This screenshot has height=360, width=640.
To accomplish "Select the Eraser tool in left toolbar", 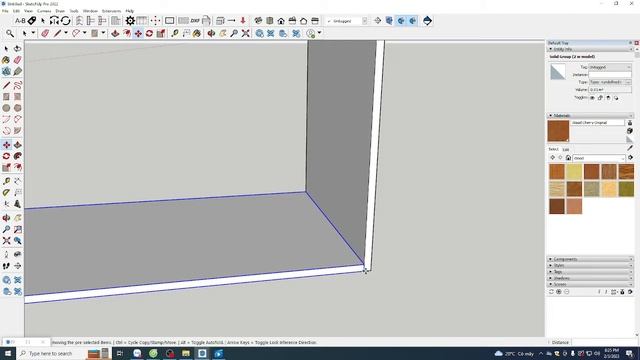I will pyautogui.click(x=18, y=60).
